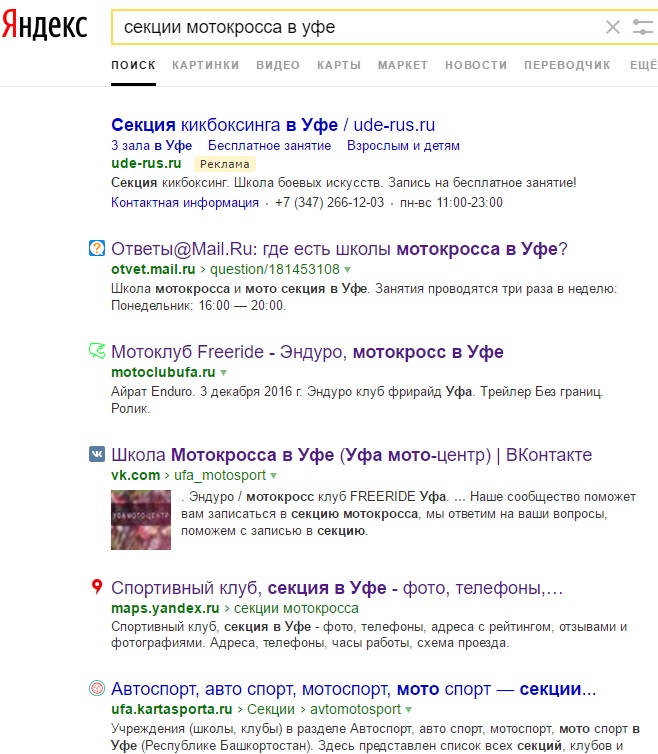The height and width of the screenshot is (754, 658).
Task: Open the Переводчик tab
Action: coord(567,65)
